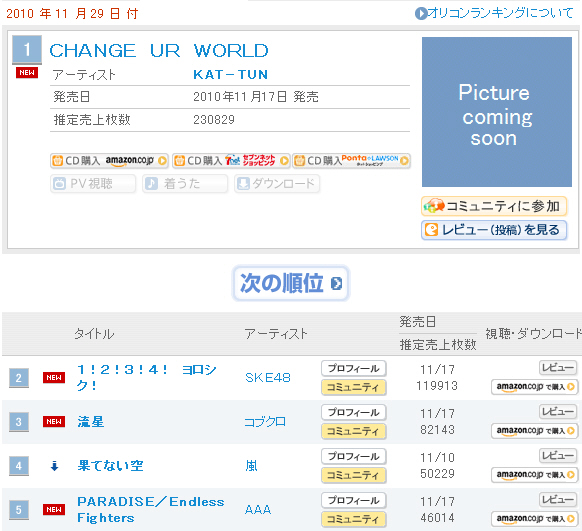
Task: Click the rank 3 number badge
Action: [x=19, y=422]
